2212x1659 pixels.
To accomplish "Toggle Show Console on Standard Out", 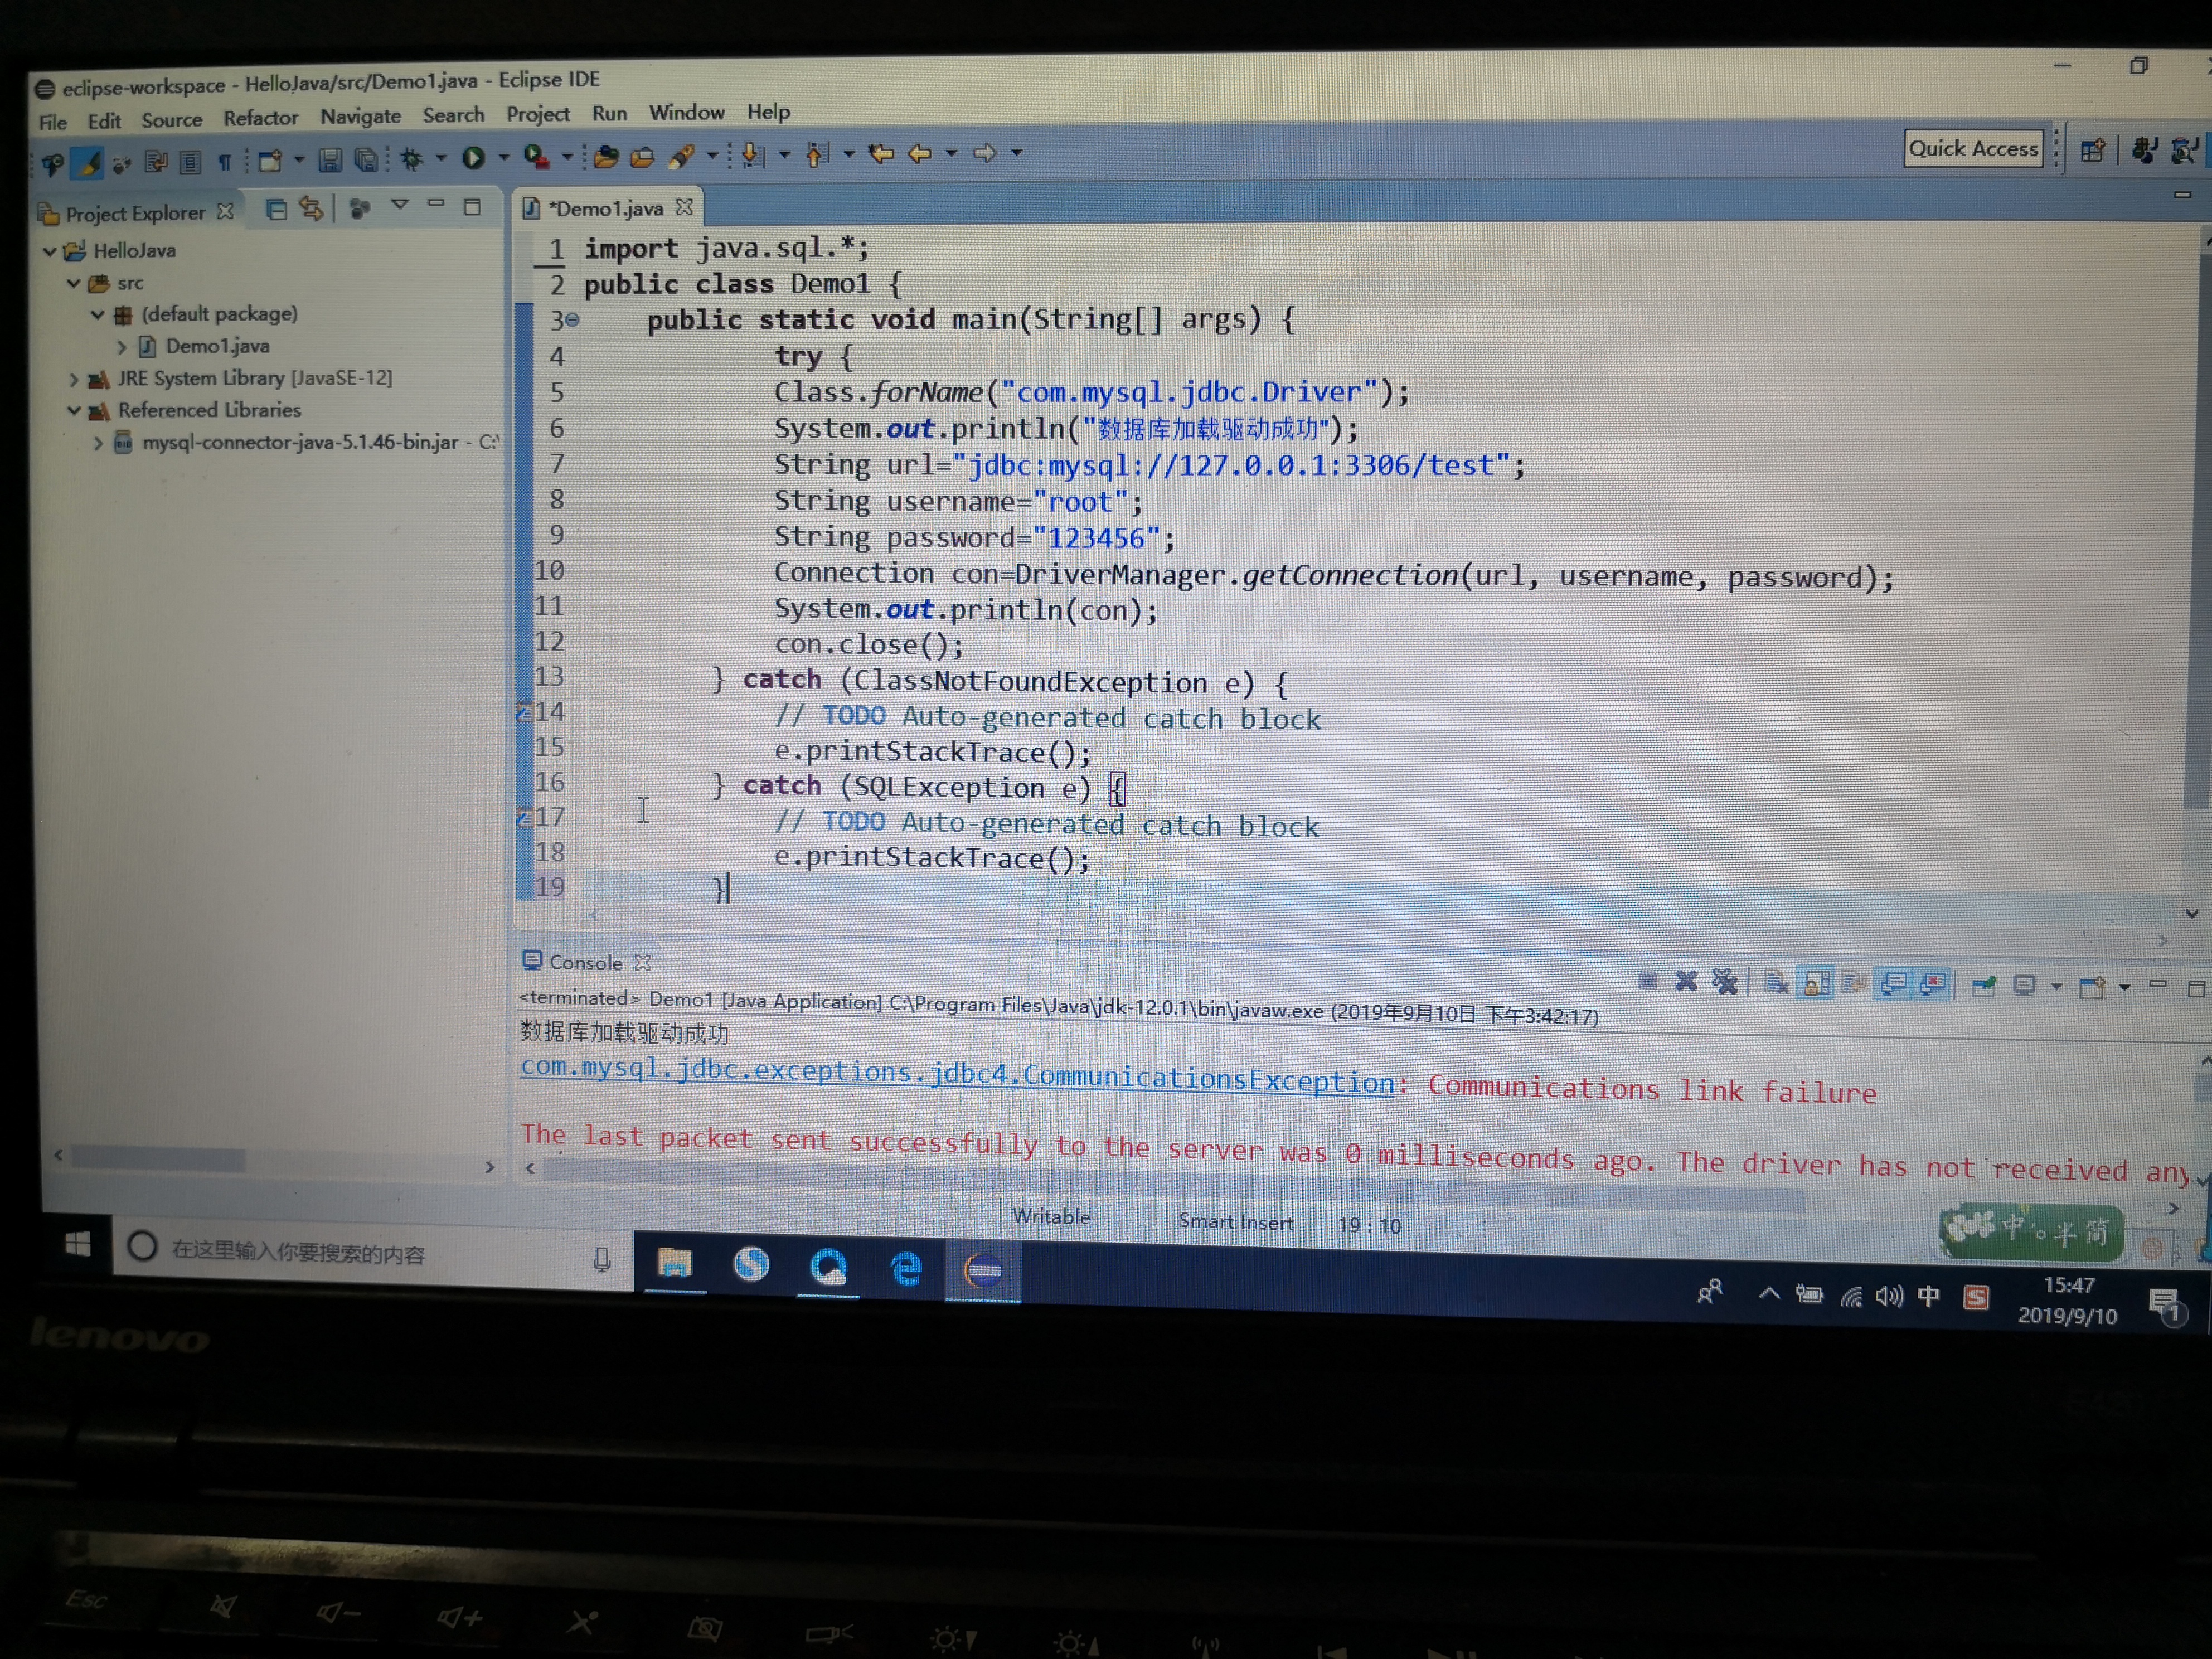I will (1893, 985).
